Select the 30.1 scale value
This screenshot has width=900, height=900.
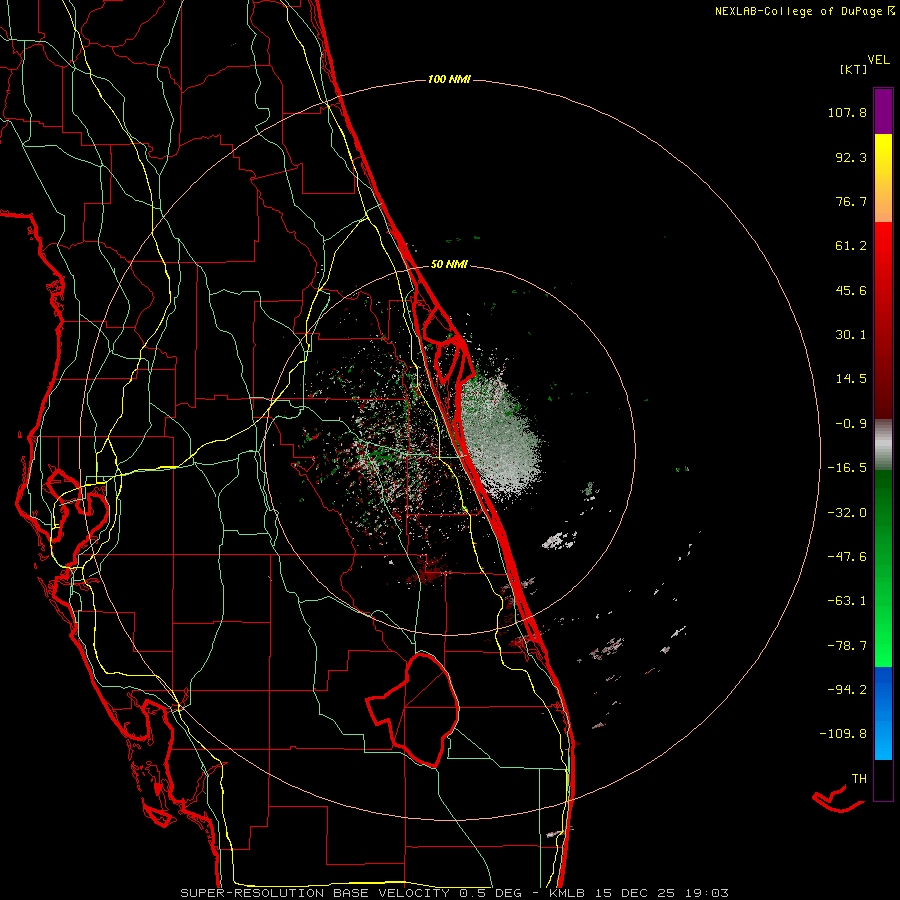tap(851, 335)
